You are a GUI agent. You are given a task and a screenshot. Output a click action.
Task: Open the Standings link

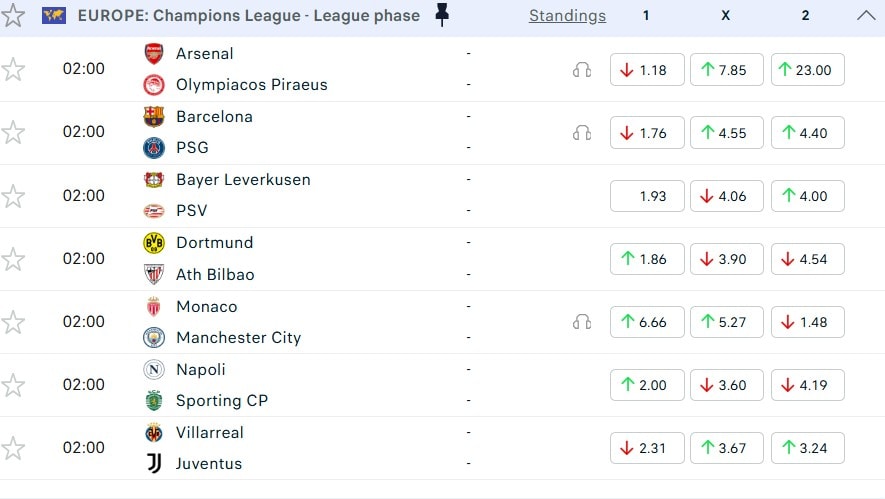pos(567,16)
